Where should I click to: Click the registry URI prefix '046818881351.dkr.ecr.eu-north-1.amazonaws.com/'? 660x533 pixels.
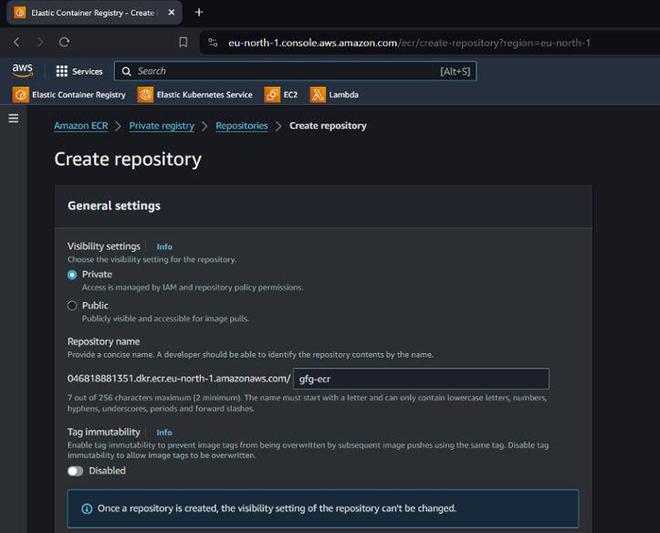tap(179, 378)
